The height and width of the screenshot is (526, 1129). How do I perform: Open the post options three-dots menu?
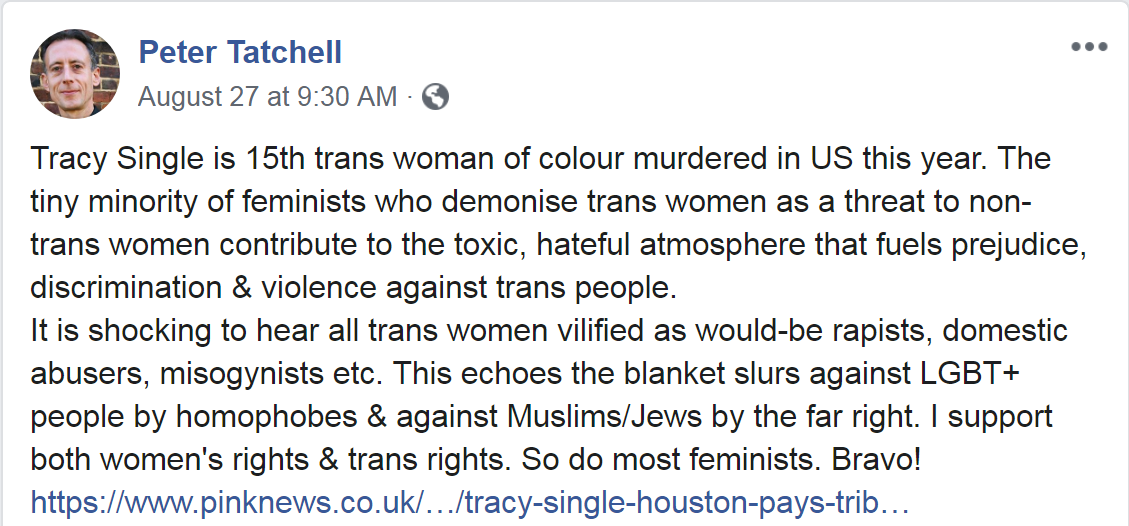click(1088, 48)
